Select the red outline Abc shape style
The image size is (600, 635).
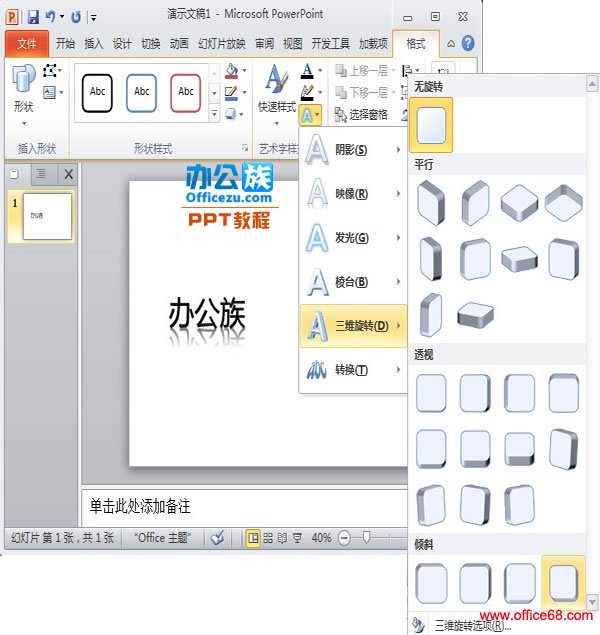[x=185, y=93]
